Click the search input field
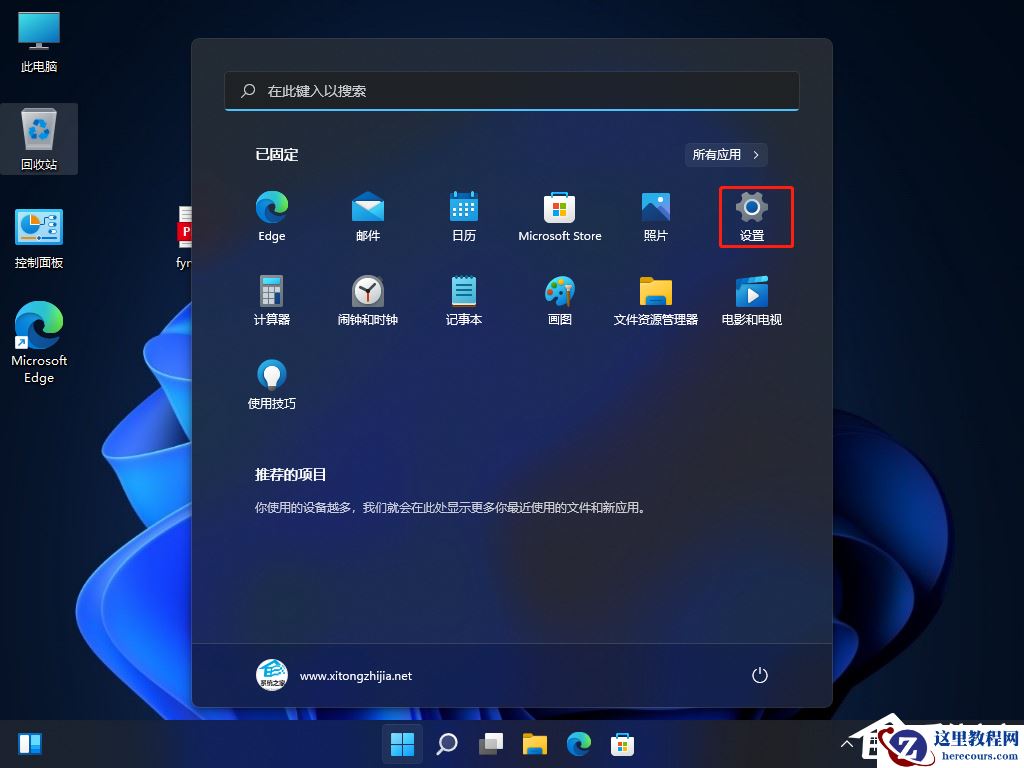 (x=512, y=91)
